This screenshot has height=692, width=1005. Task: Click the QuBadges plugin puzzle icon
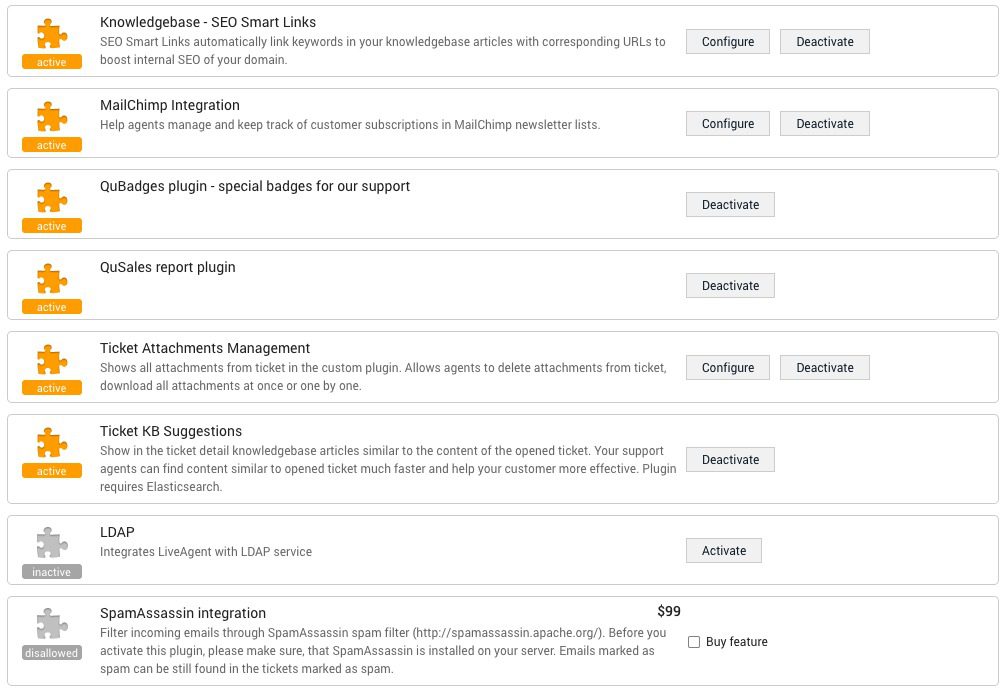(52, 198)
